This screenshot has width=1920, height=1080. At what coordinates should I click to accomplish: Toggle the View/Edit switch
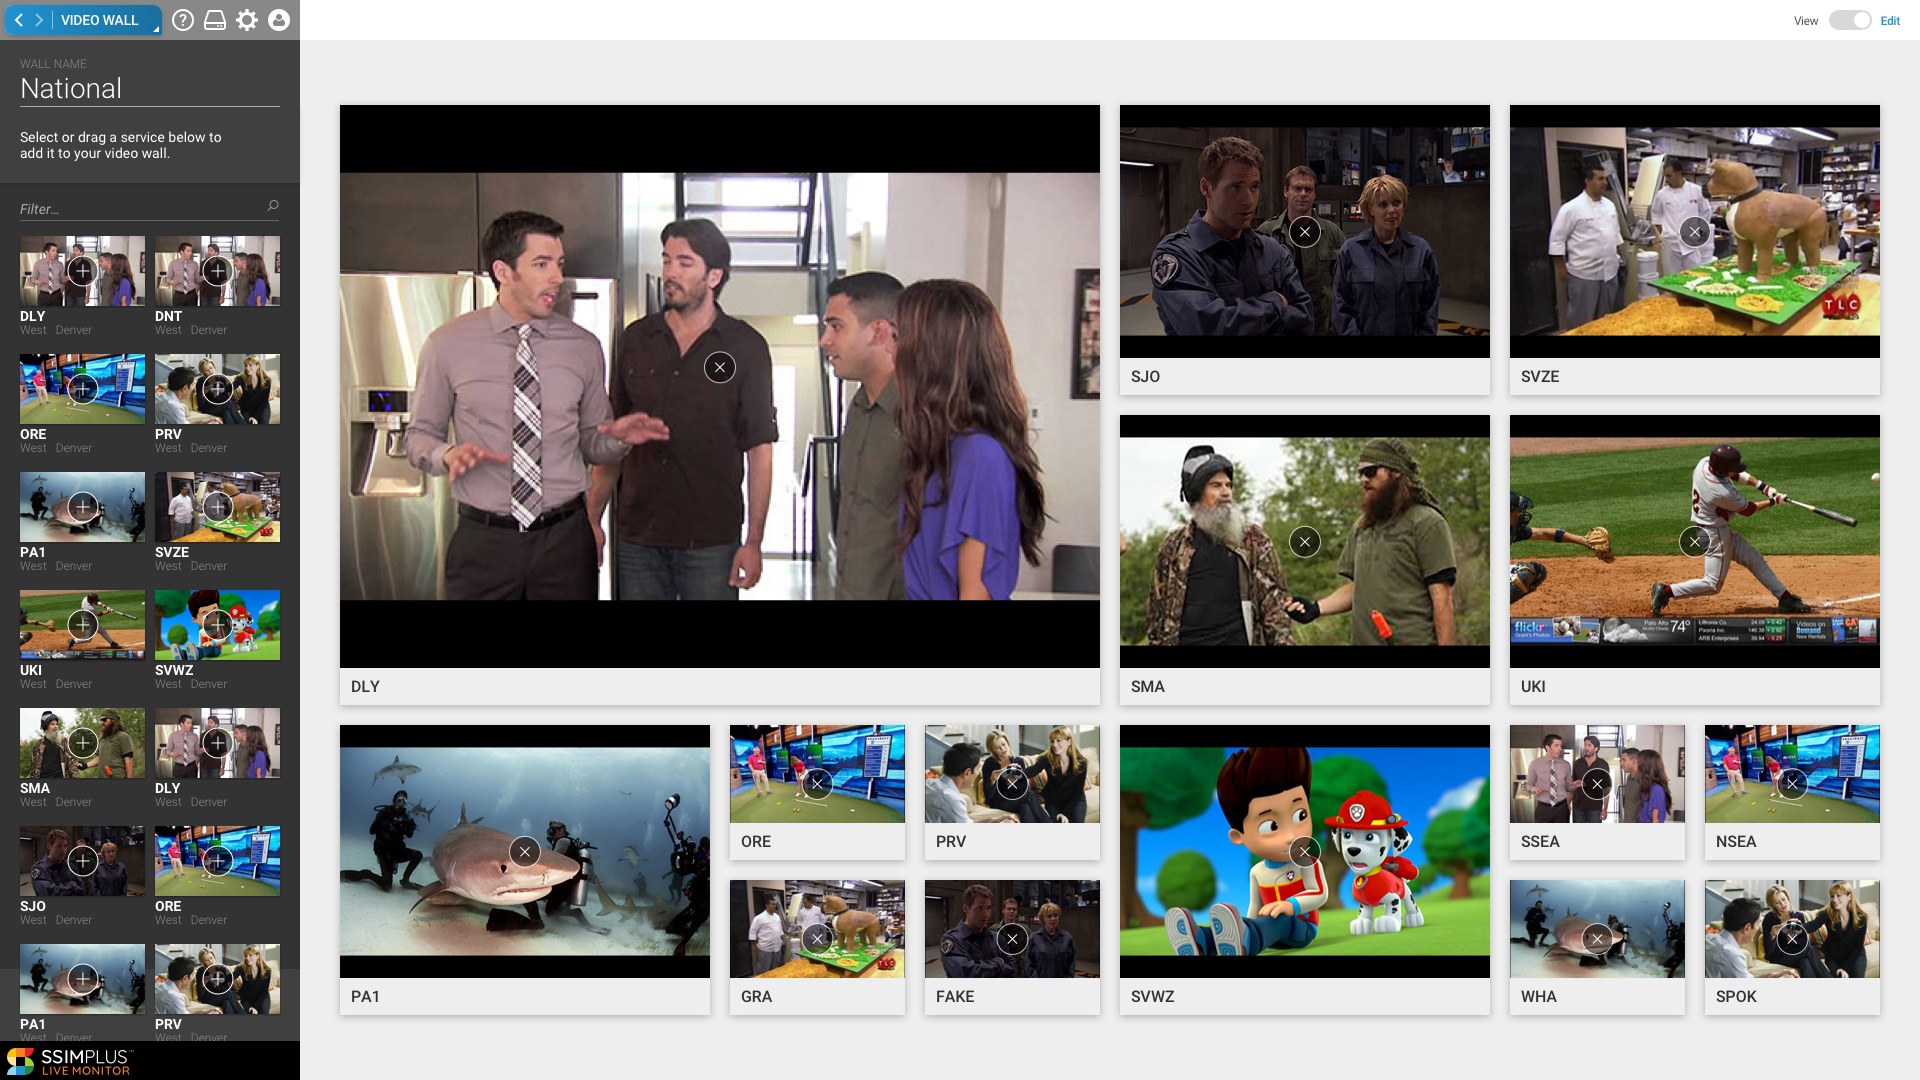tap(1849, 21)
